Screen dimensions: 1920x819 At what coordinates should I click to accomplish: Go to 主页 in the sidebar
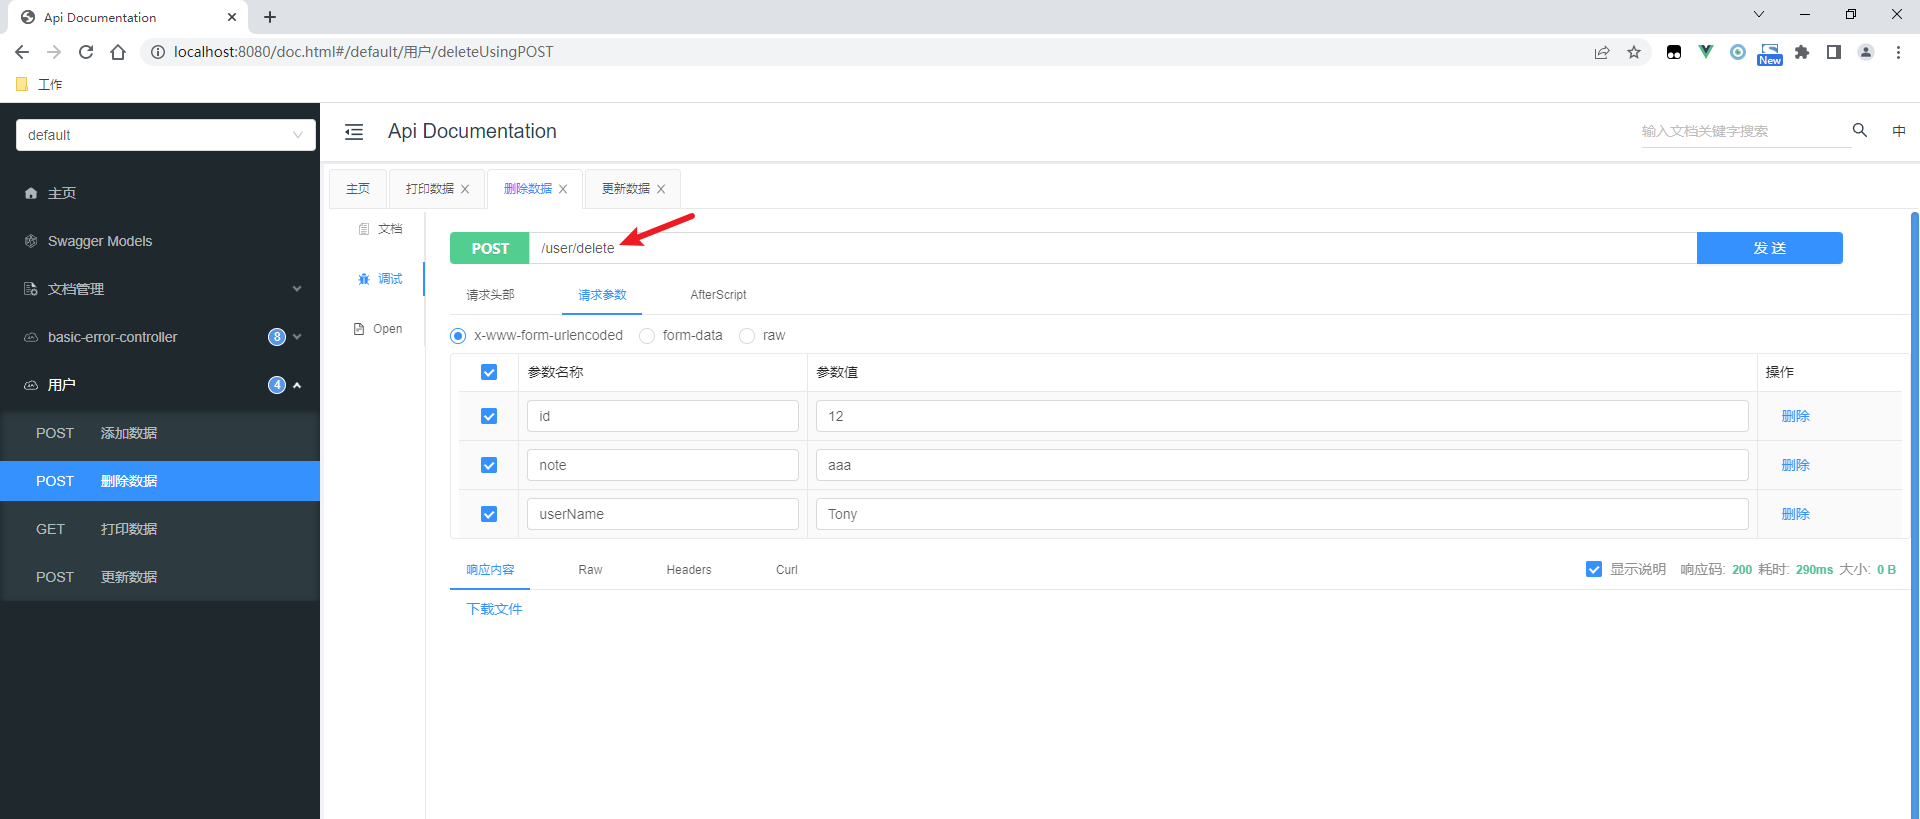160,193
